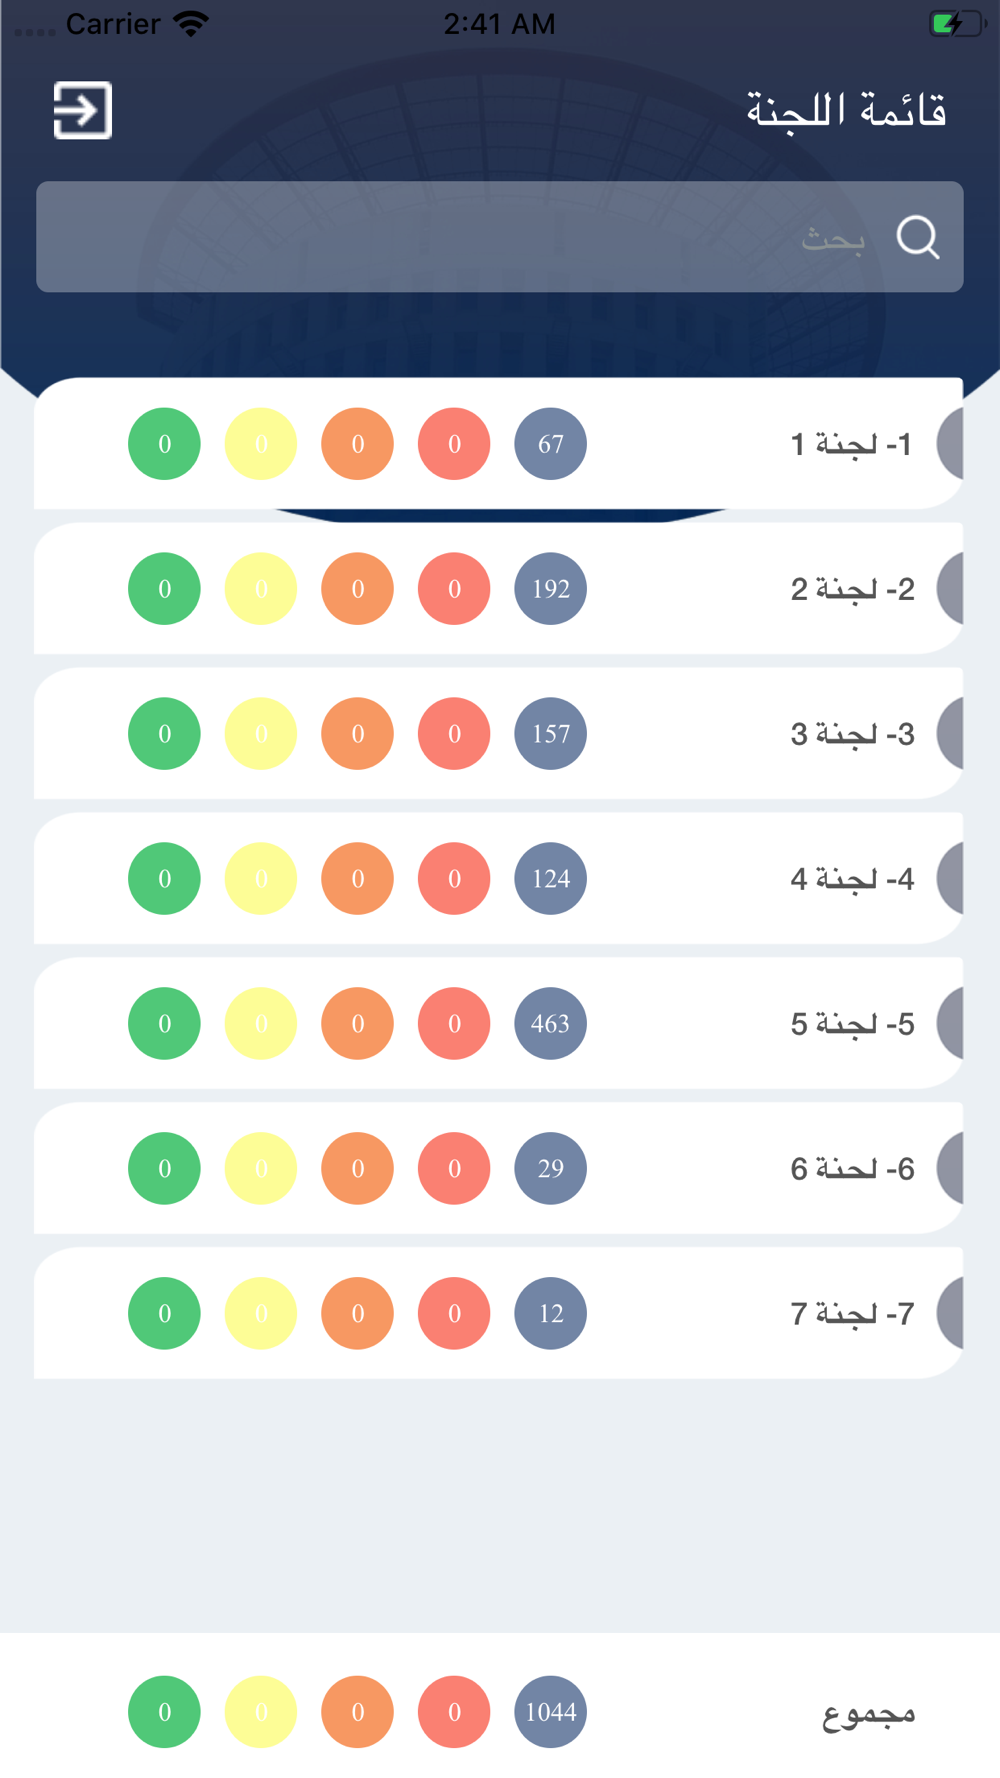Click green circle in لجنة 2 row
The height and width of the screenshot is (1778, 1000).
(164, 589)
